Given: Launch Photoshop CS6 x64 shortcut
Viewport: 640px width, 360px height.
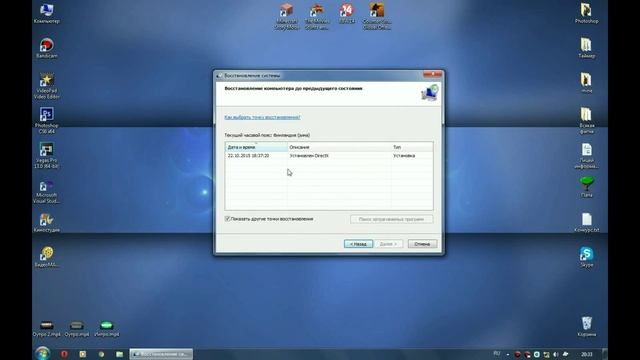Looking at the screenshot, I should (47, 121).
